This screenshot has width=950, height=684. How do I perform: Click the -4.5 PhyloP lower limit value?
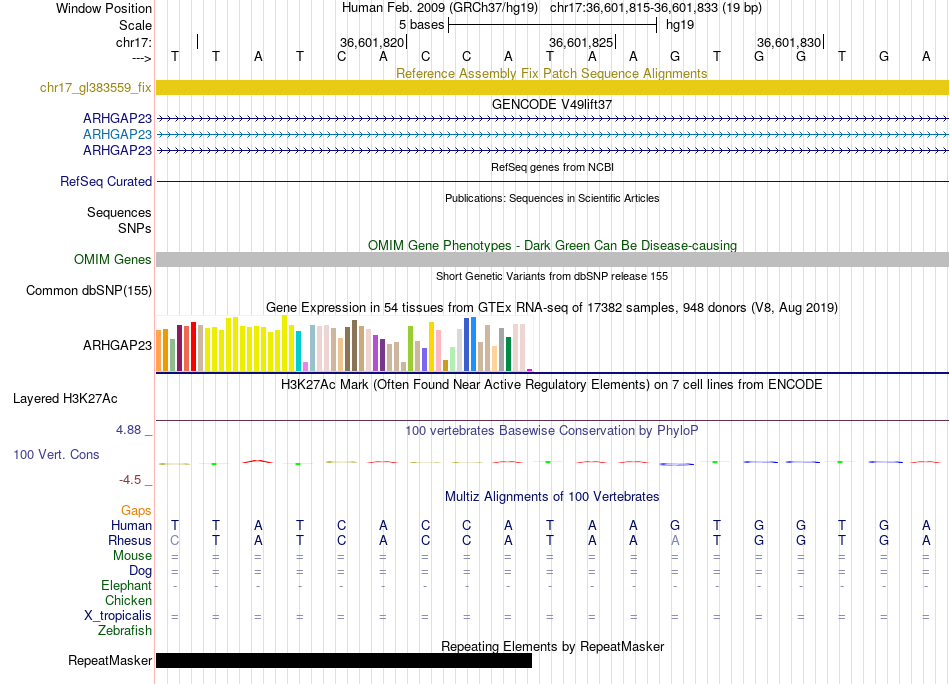[130, 480]
